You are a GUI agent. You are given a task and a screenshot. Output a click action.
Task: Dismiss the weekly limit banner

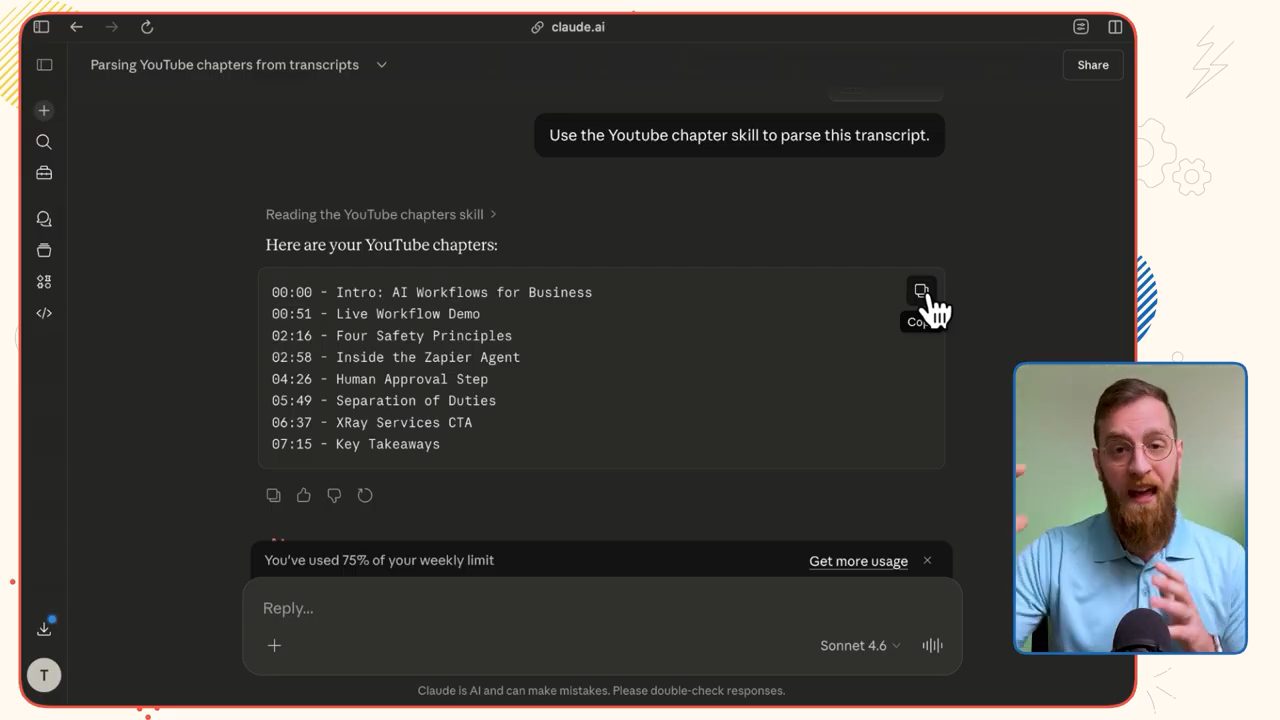(927, 560)
